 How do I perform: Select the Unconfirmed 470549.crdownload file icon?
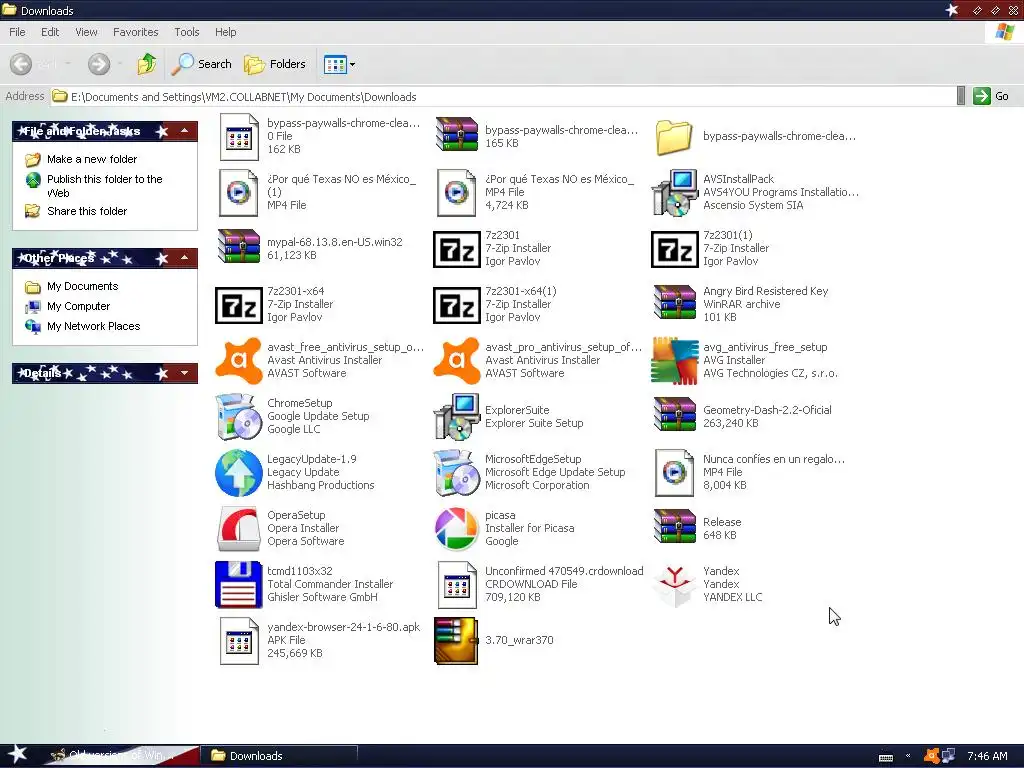click(x=456, y=584)
